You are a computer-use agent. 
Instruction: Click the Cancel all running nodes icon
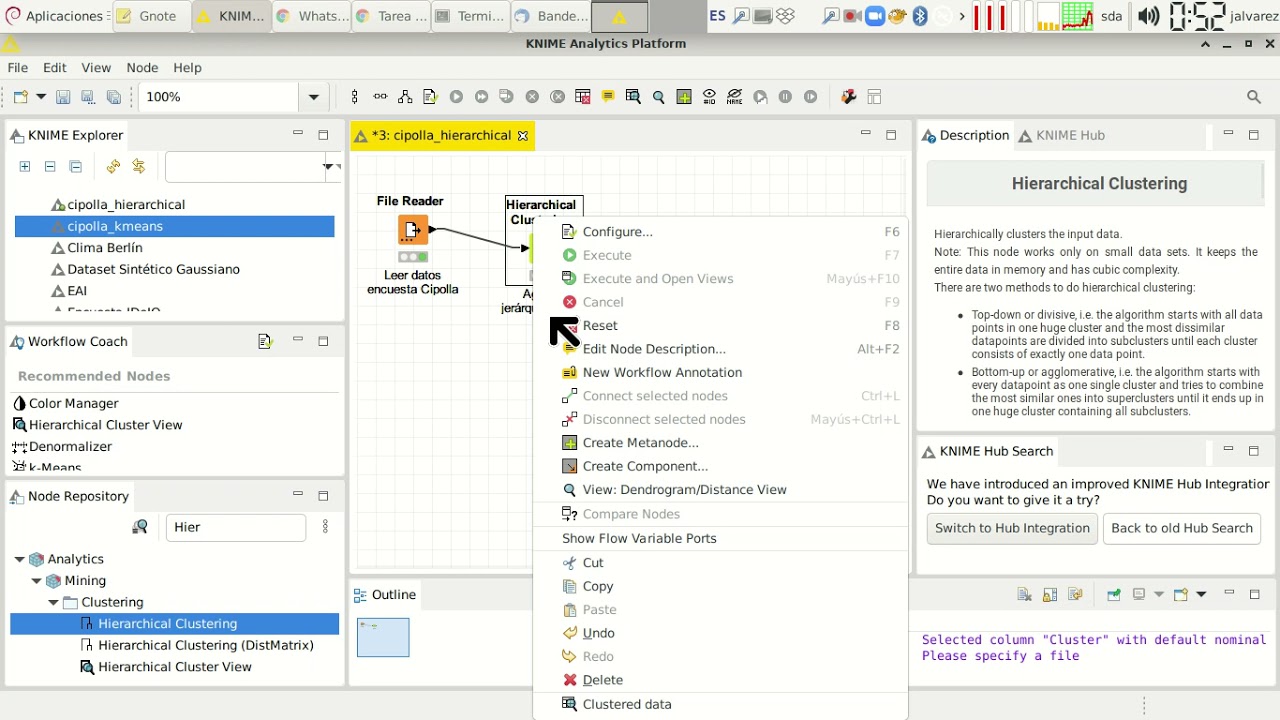click(557, 97)
